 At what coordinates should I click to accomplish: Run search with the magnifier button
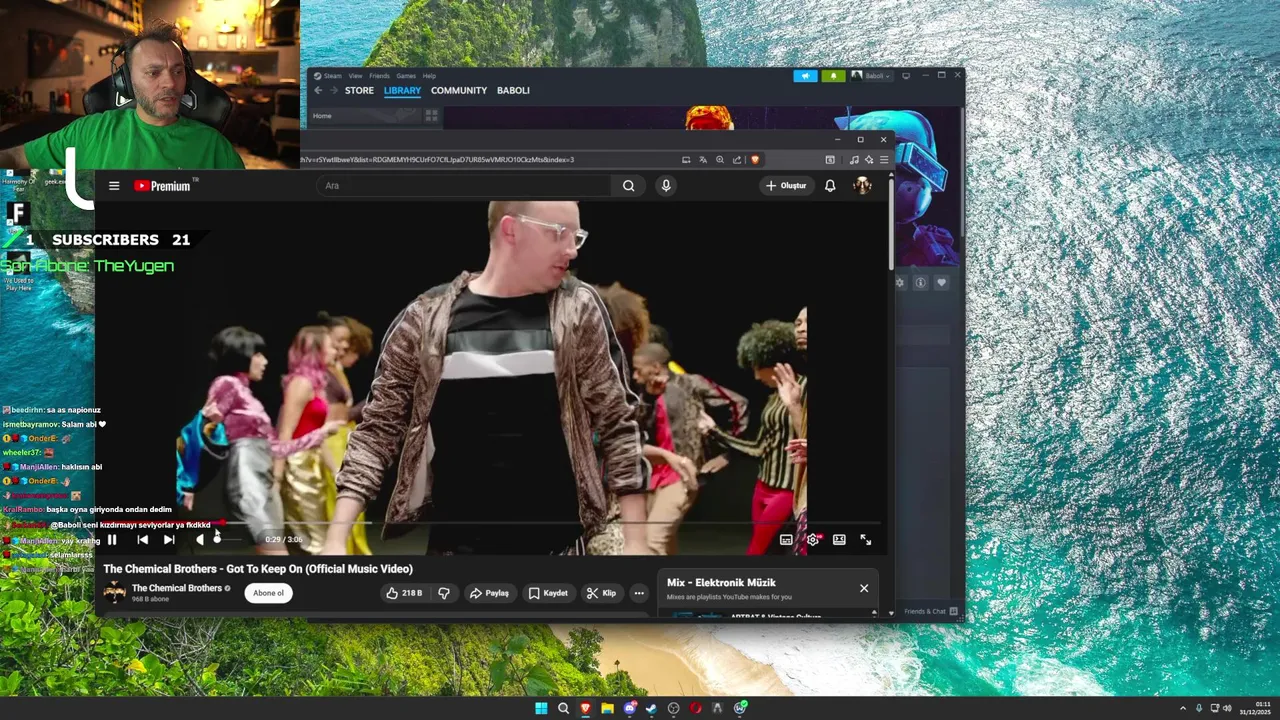click(628, 186)
